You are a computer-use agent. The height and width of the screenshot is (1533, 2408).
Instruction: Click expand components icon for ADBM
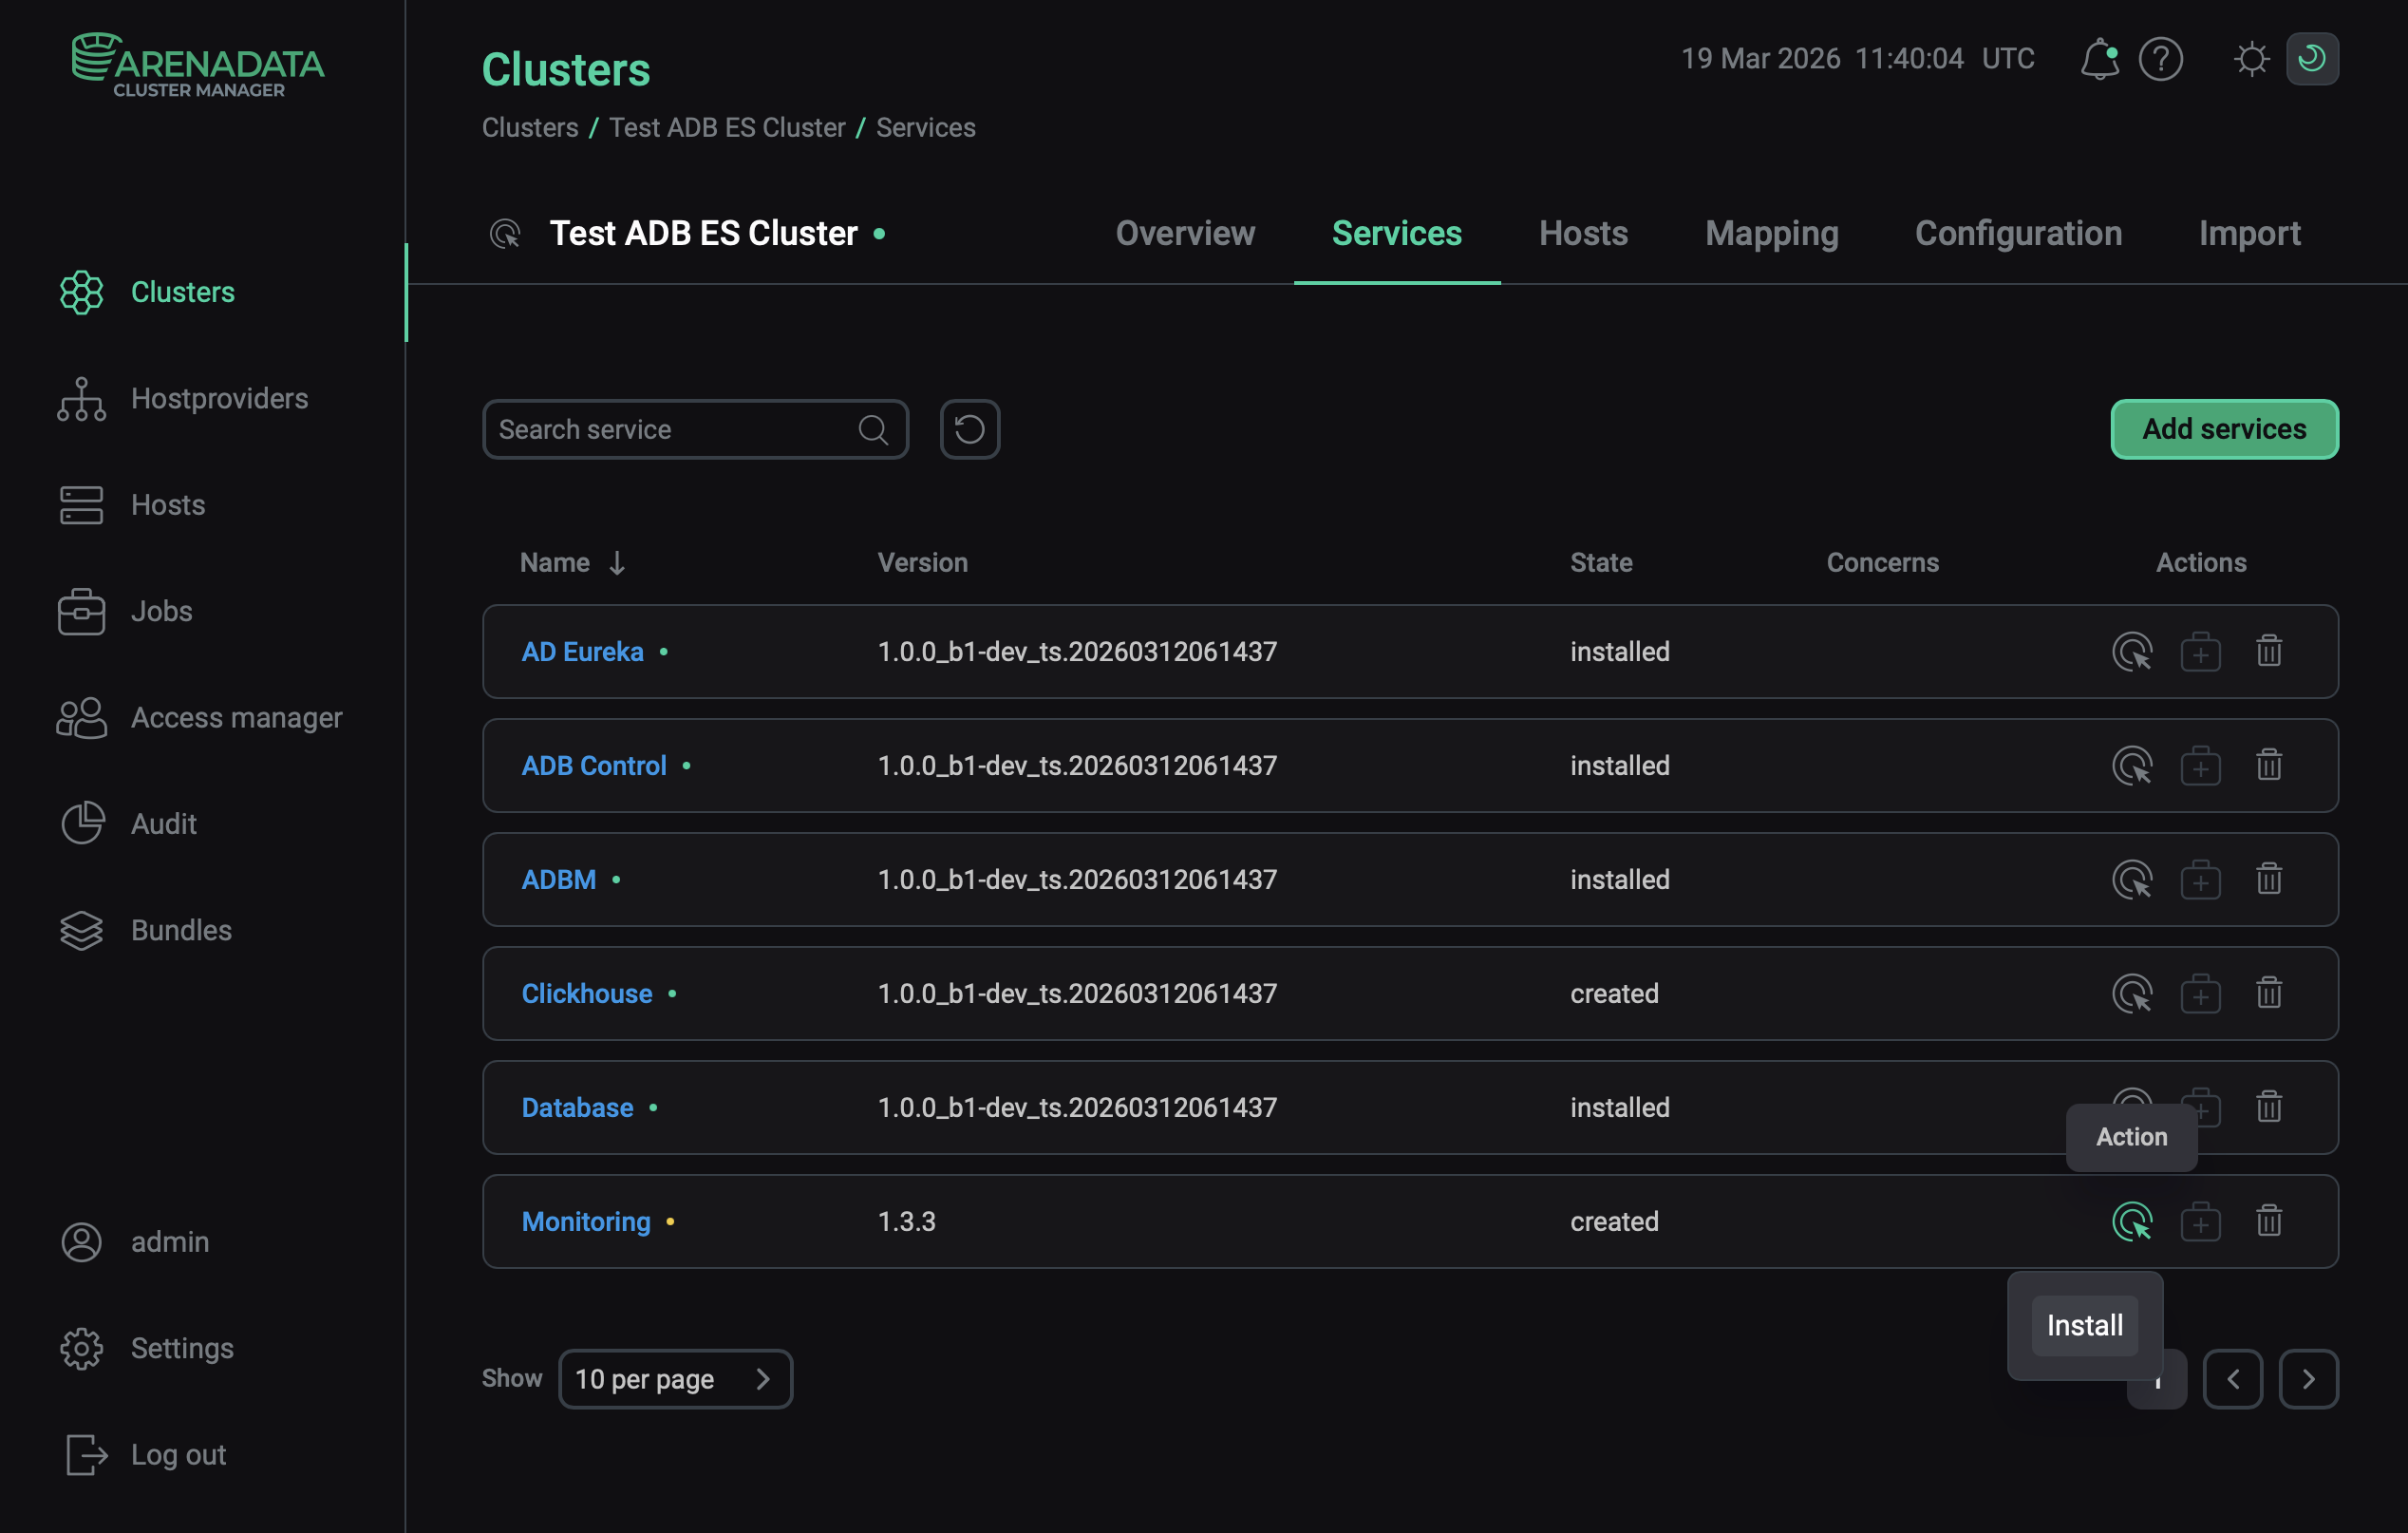pos(2200,880)
